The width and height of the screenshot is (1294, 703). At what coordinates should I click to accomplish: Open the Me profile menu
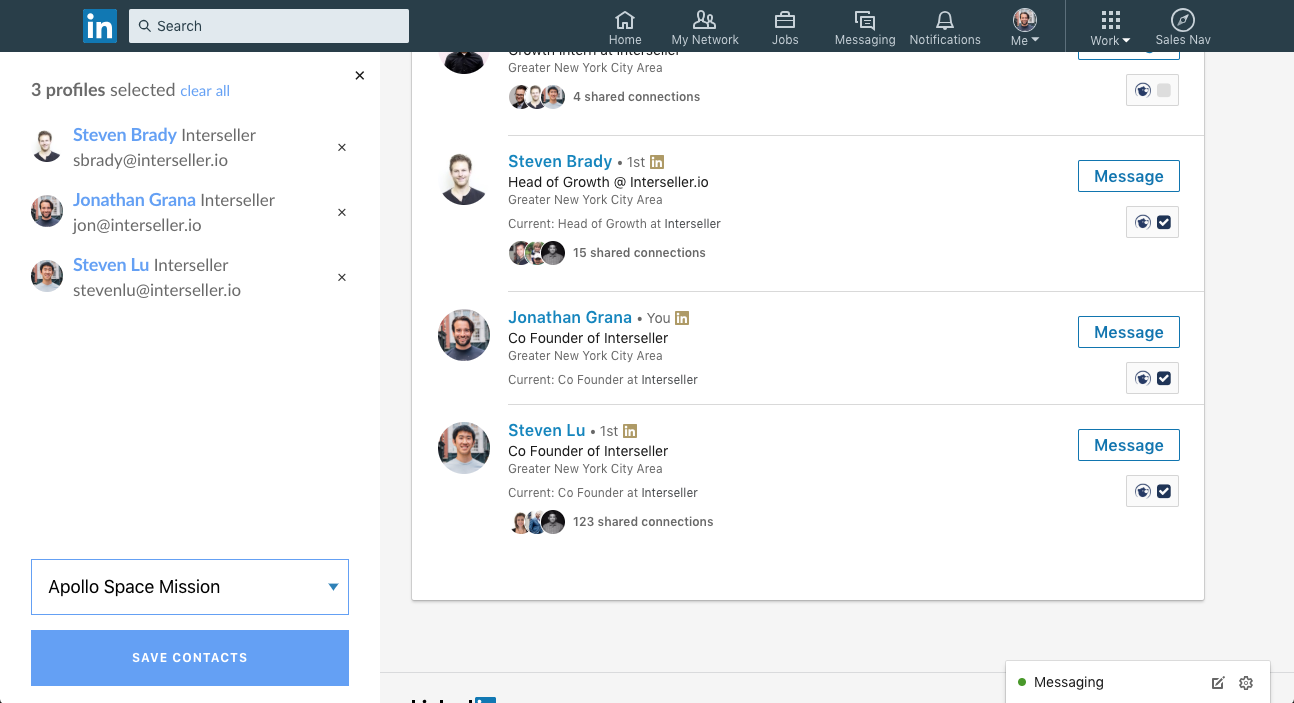click(1025, 27)
